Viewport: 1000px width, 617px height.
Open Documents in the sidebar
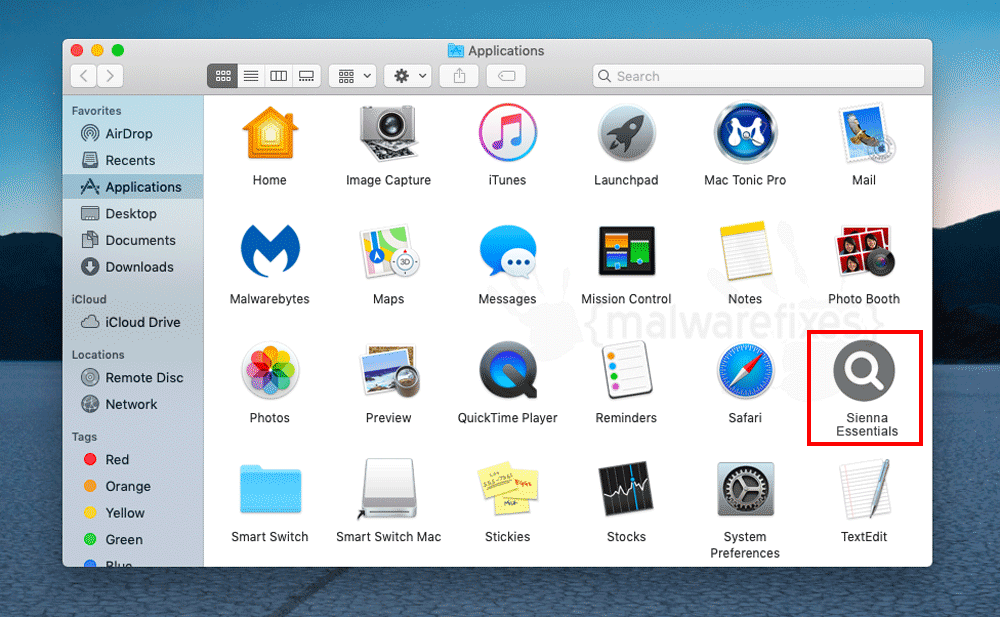click(133, 241)
